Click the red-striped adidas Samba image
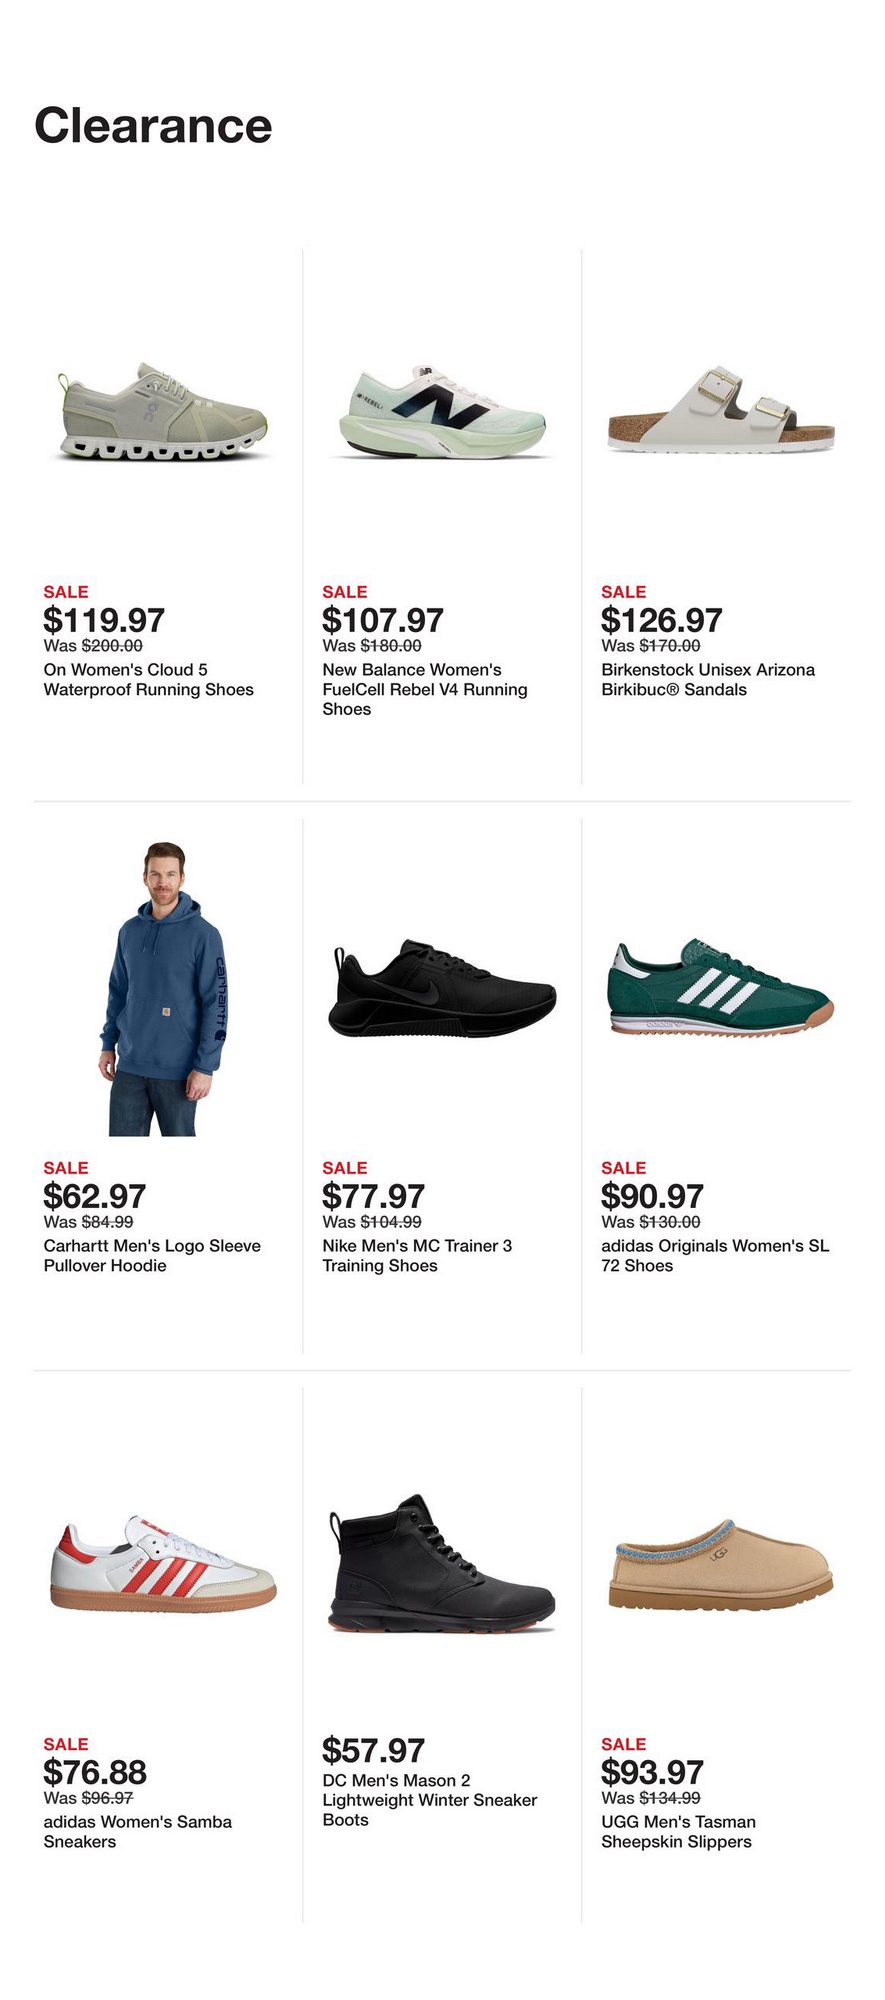Viewport: 885px width, 2000px height. click(x=163, y=1563)
